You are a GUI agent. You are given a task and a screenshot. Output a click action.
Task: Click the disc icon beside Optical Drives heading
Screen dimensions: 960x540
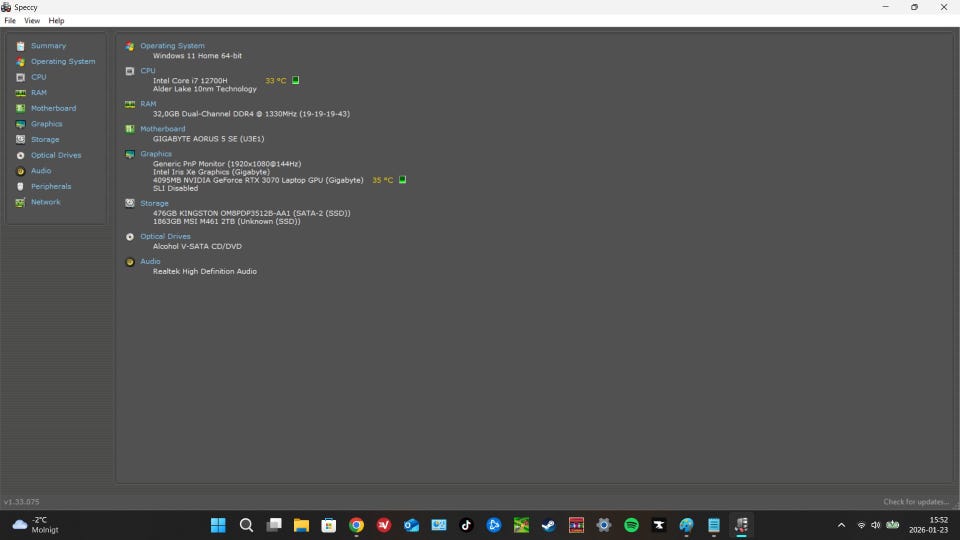click(x=130, y=237)
